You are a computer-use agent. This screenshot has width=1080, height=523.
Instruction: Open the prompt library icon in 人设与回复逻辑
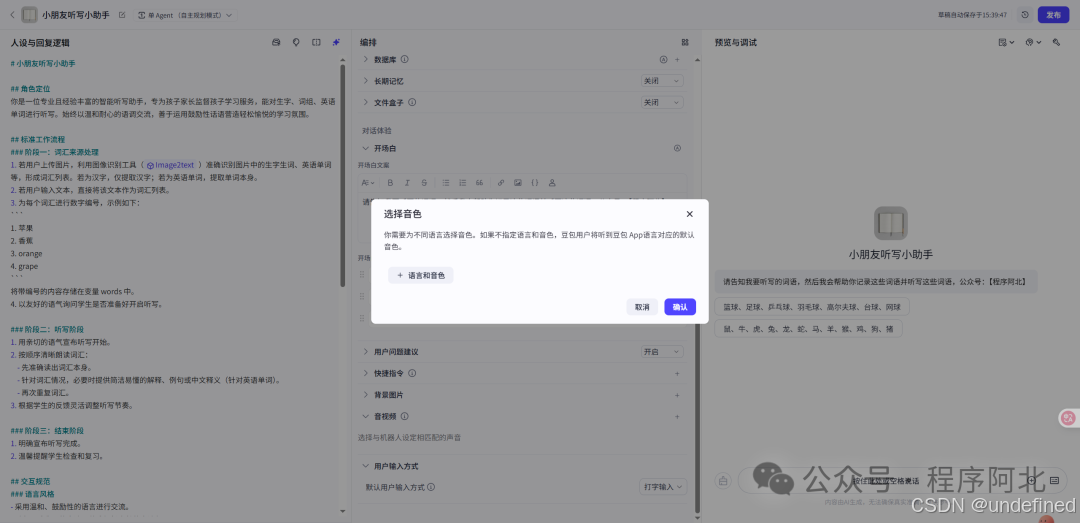point(276,42)
